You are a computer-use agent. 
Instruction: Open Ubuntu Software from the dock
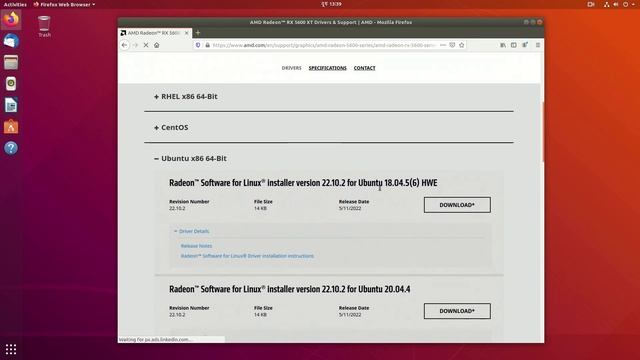[11, 127]
